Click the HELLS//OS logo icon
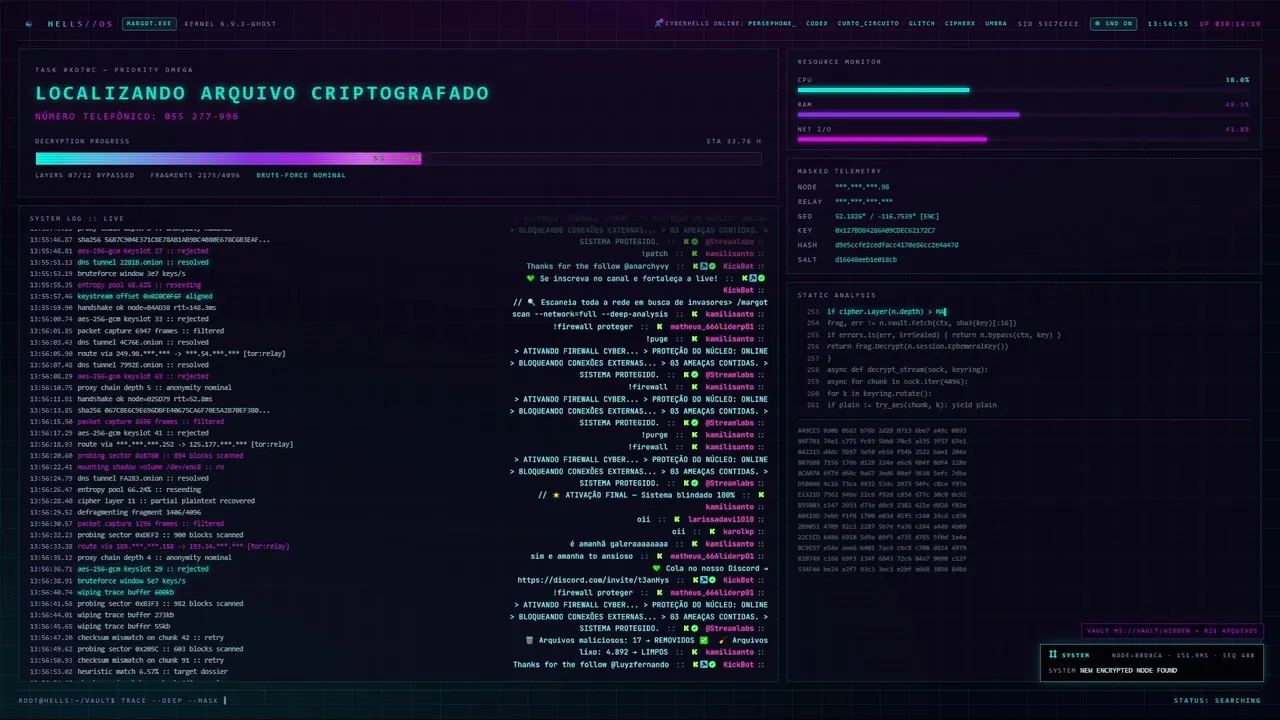1280x720 pixels. [x=29, y=23]
